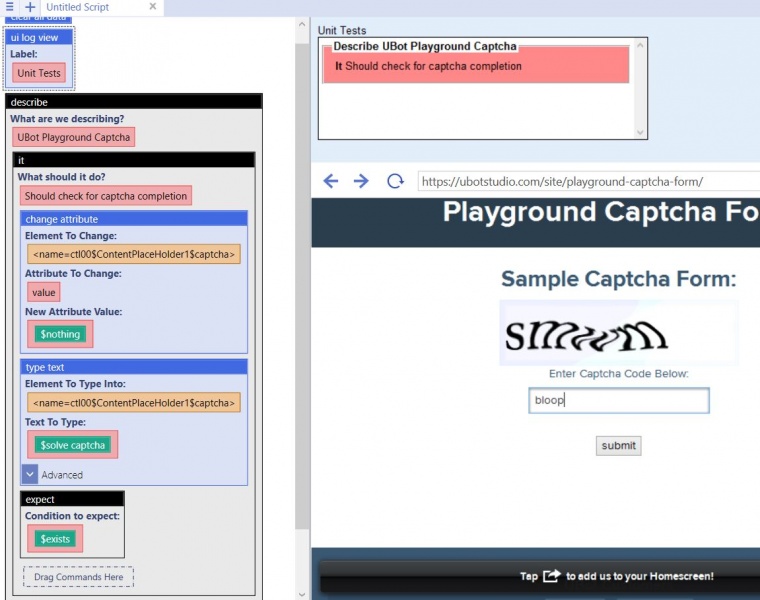Click the browser URL address bar
This screenshot has height=600, width=760.
(588, 182)
